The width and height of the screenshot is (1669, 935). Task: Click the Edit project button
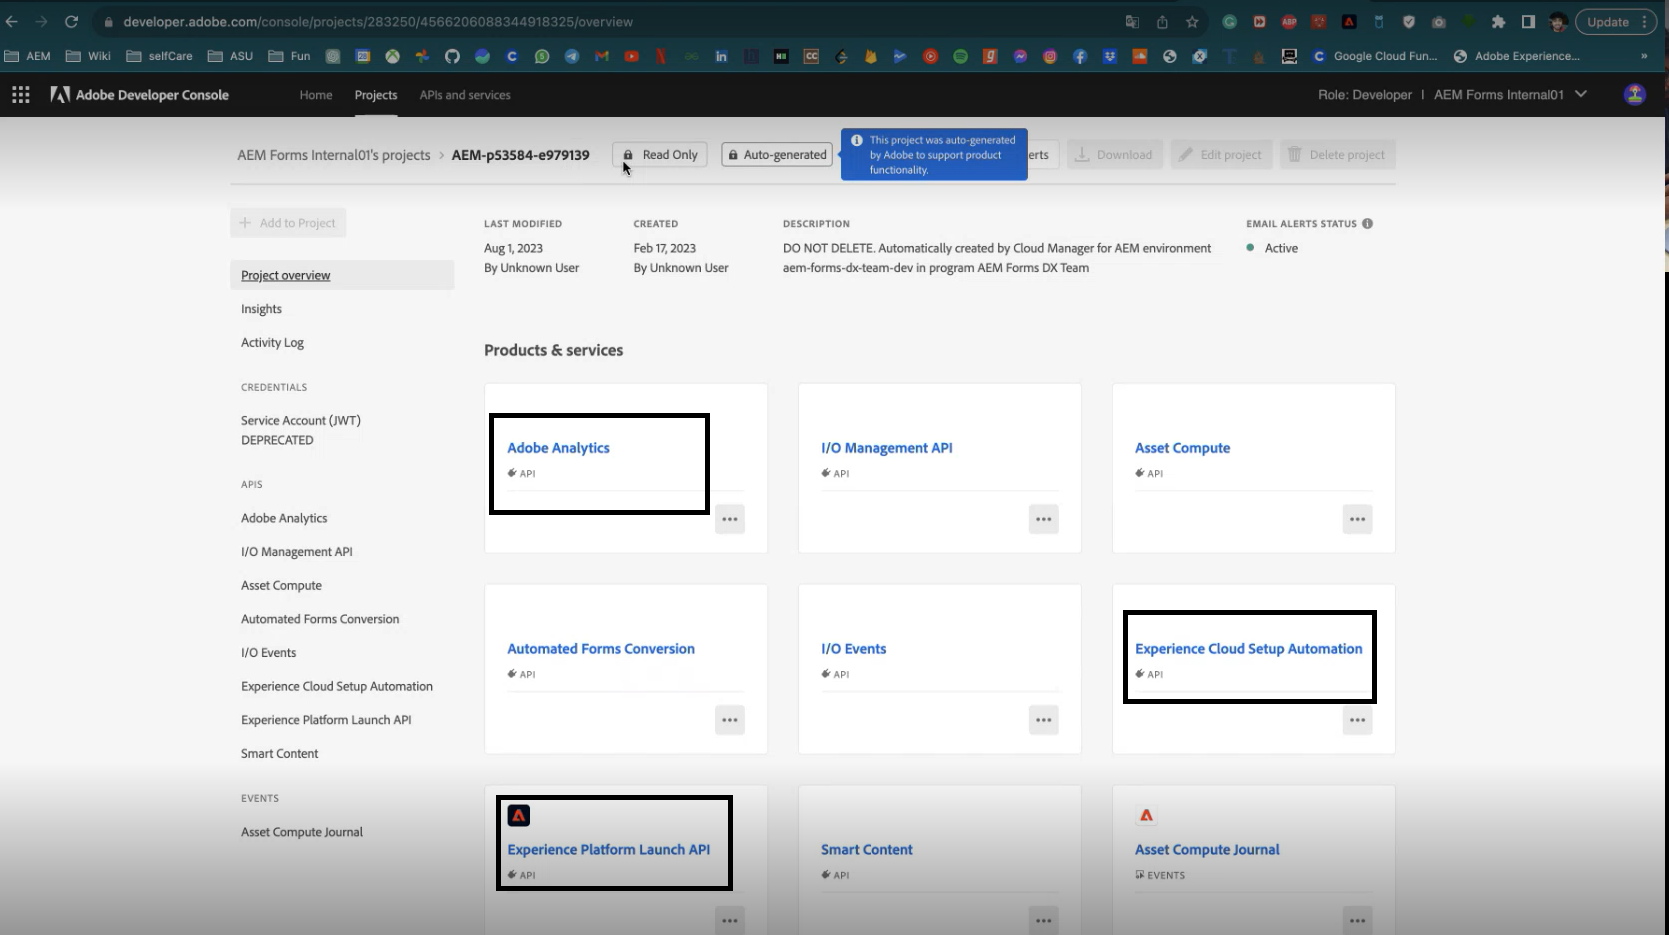(1221, 155)
